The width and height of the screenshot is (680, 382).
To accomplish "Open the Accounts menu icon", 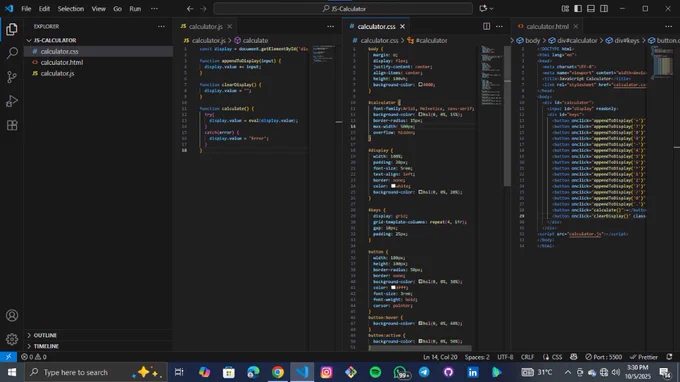I will [12, 315].
